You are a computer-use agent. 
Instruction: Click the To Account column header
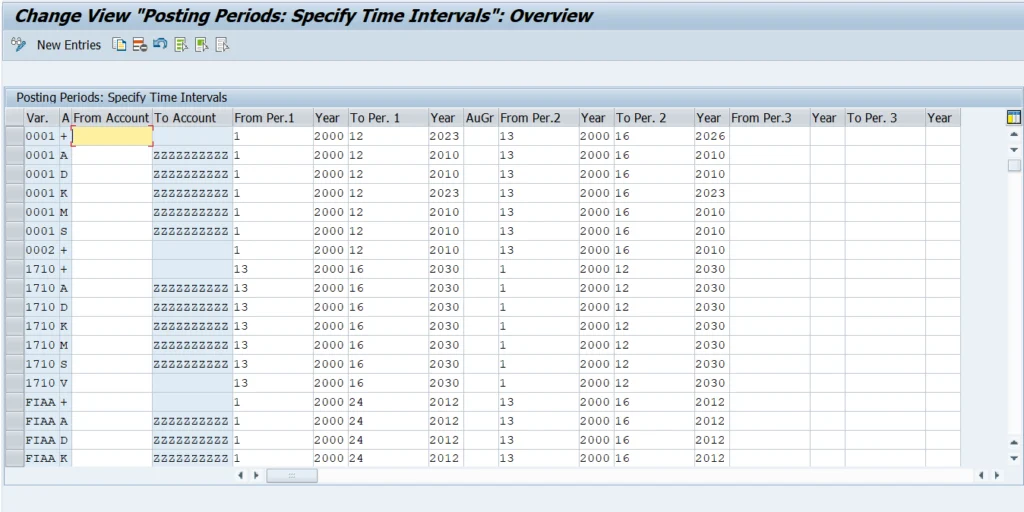click(x=193, y=118)
